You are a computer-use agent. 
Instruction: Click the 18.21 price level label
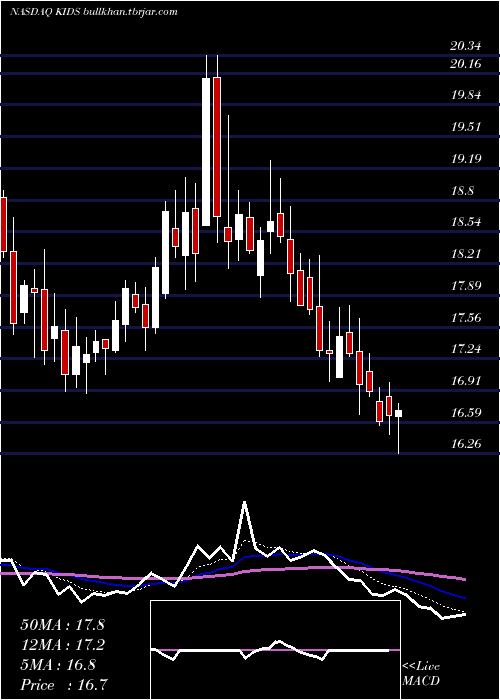pos(466,254)
